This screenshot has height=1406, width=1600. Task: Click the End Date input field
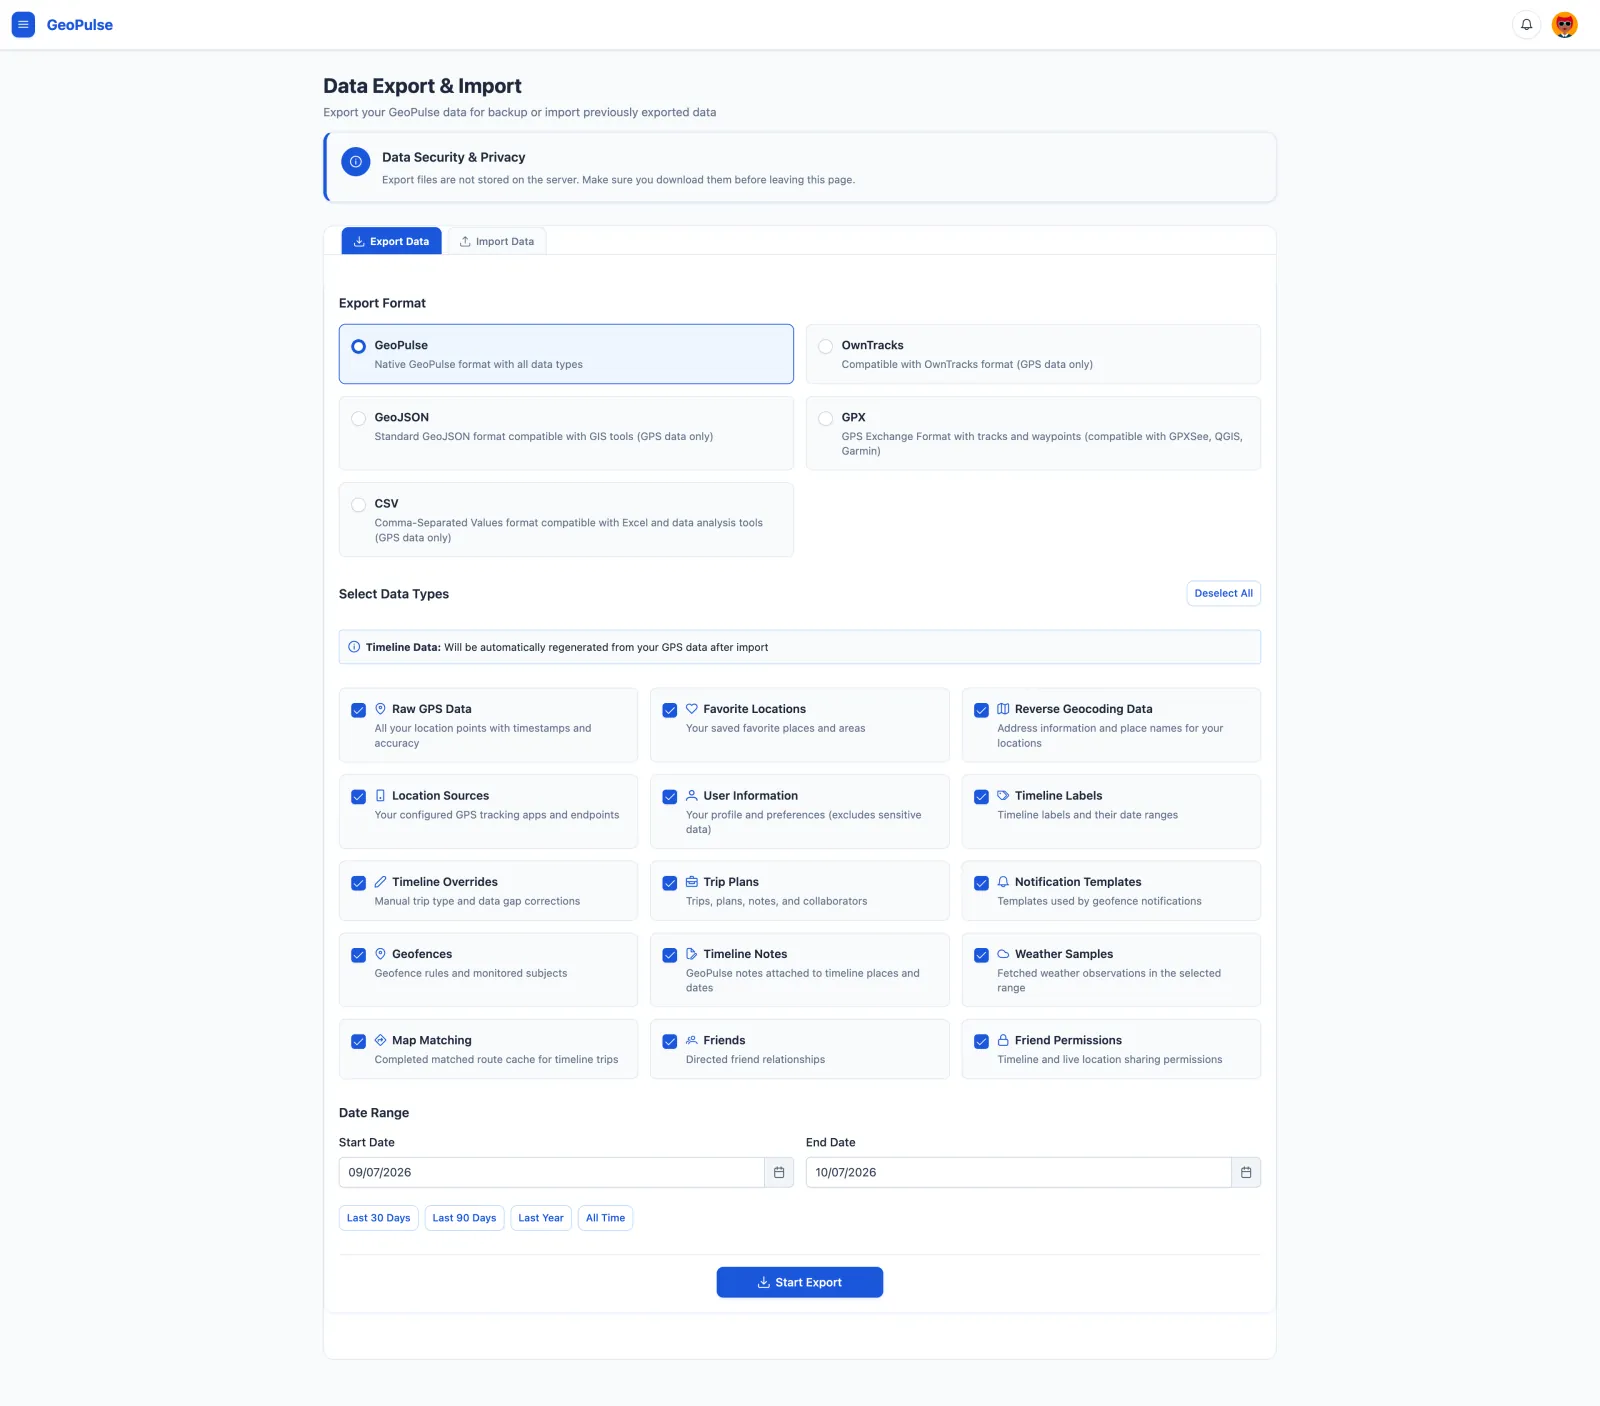click(x=1019, y=1173)
